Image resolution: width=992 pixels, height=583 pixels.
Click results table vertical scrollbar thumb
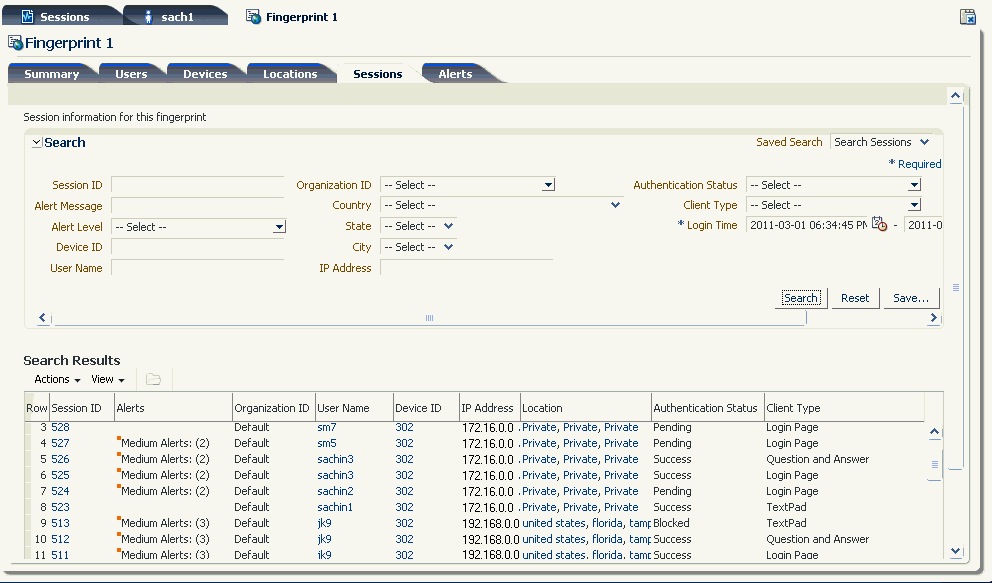tap(934, 465)
